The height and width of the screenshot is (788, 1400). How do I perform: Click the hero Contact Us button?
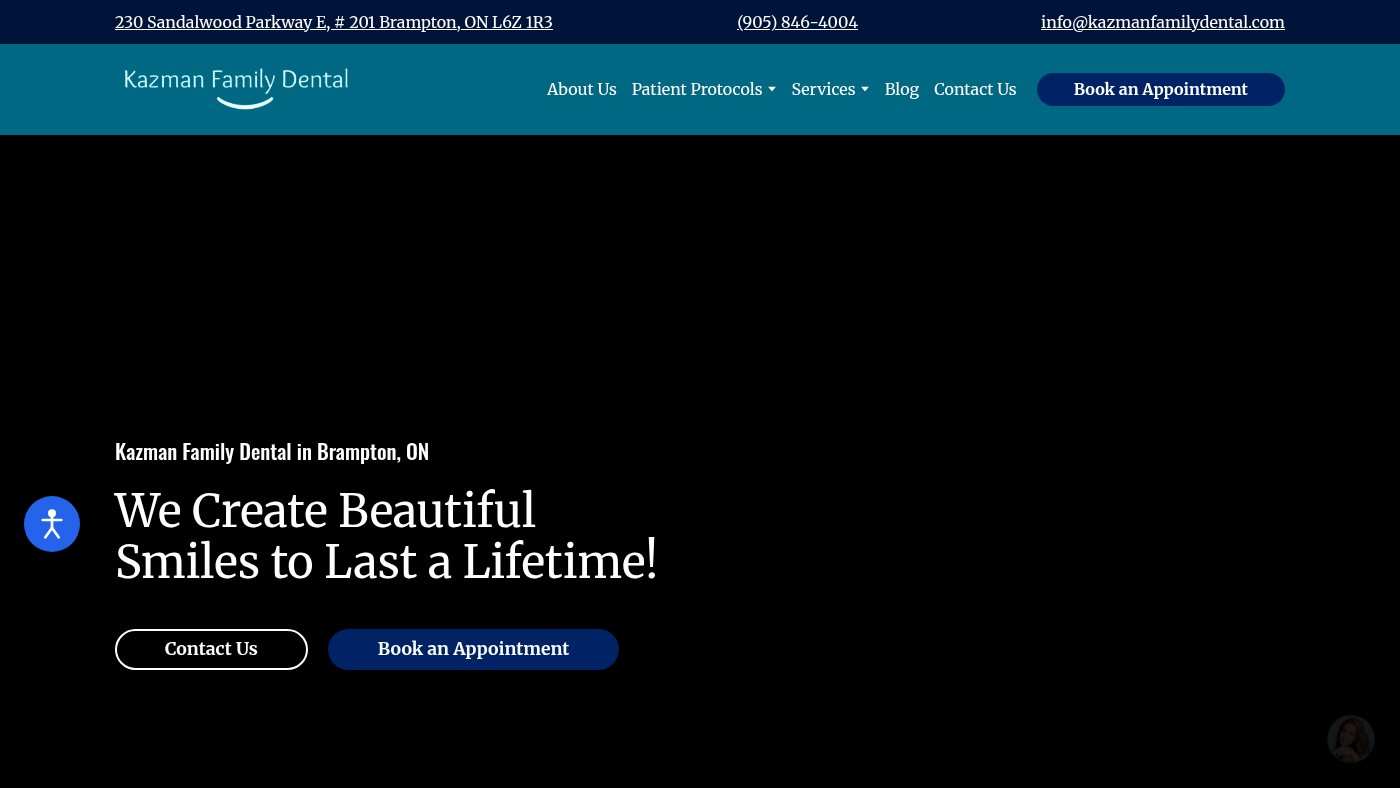tap(211, 649)
